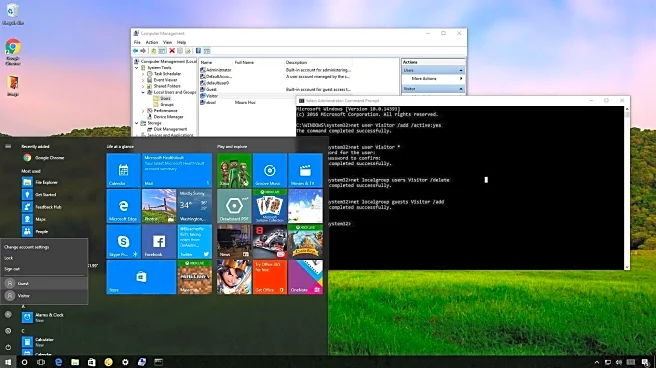Open the Photos tile

(159, 206)
